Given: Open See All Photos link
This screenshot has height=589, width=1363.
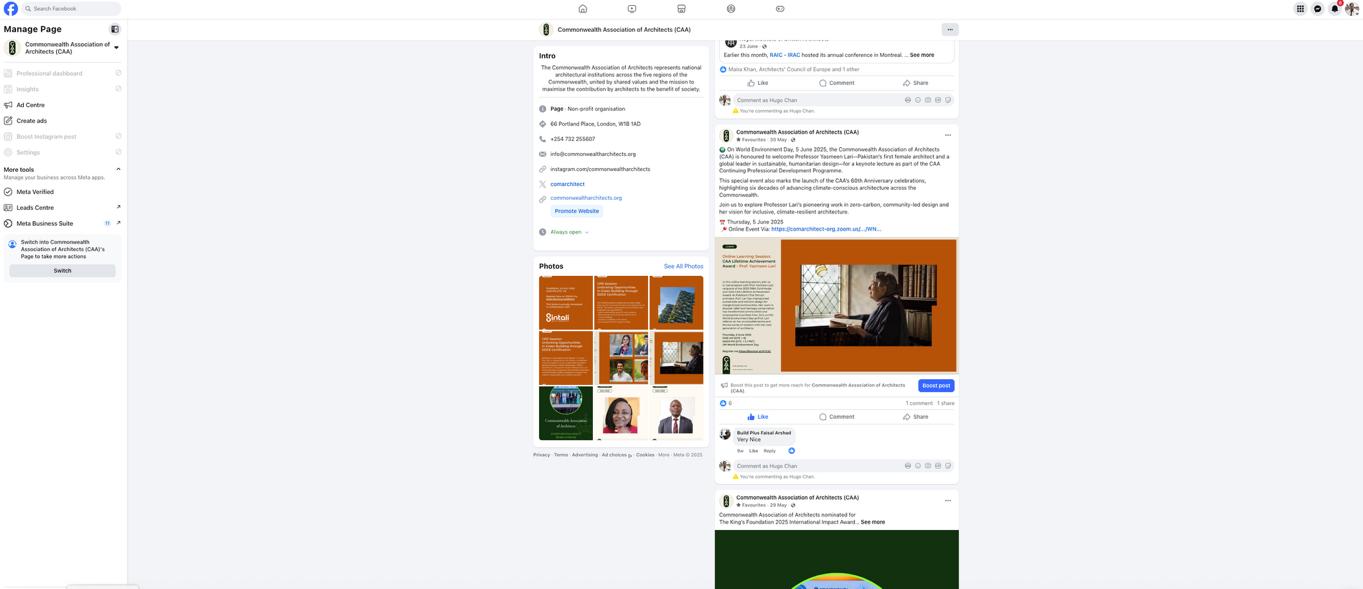Looking at the screenshot, I should 683,266.
